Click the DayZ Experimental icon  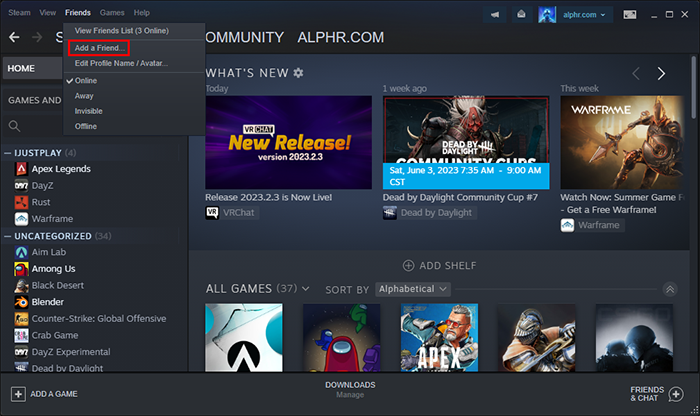click(21, 352)
